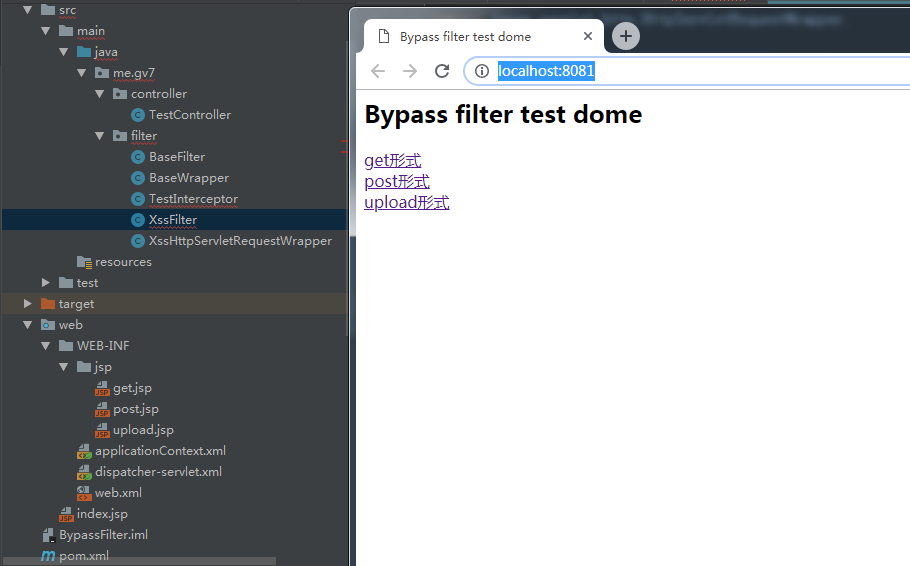This screenshot has height=566, width=910.
Task: Open a new browser tab
Action: tap(625, 37)
